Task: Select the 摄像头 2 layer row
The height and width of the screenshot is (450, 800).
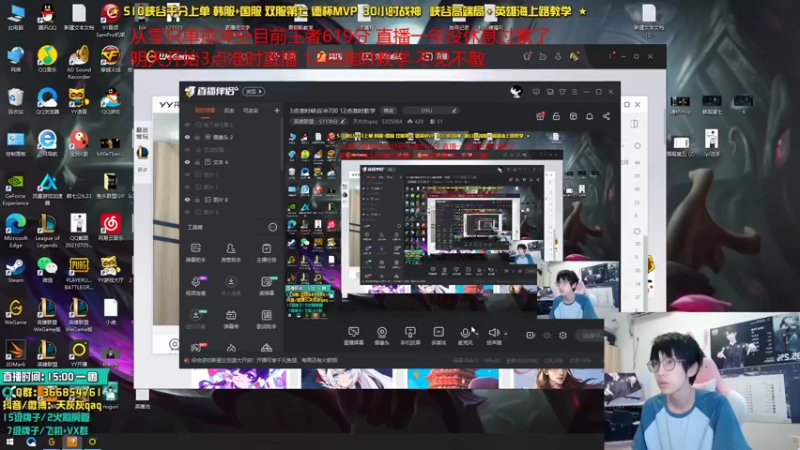Action: pos(231,137)
